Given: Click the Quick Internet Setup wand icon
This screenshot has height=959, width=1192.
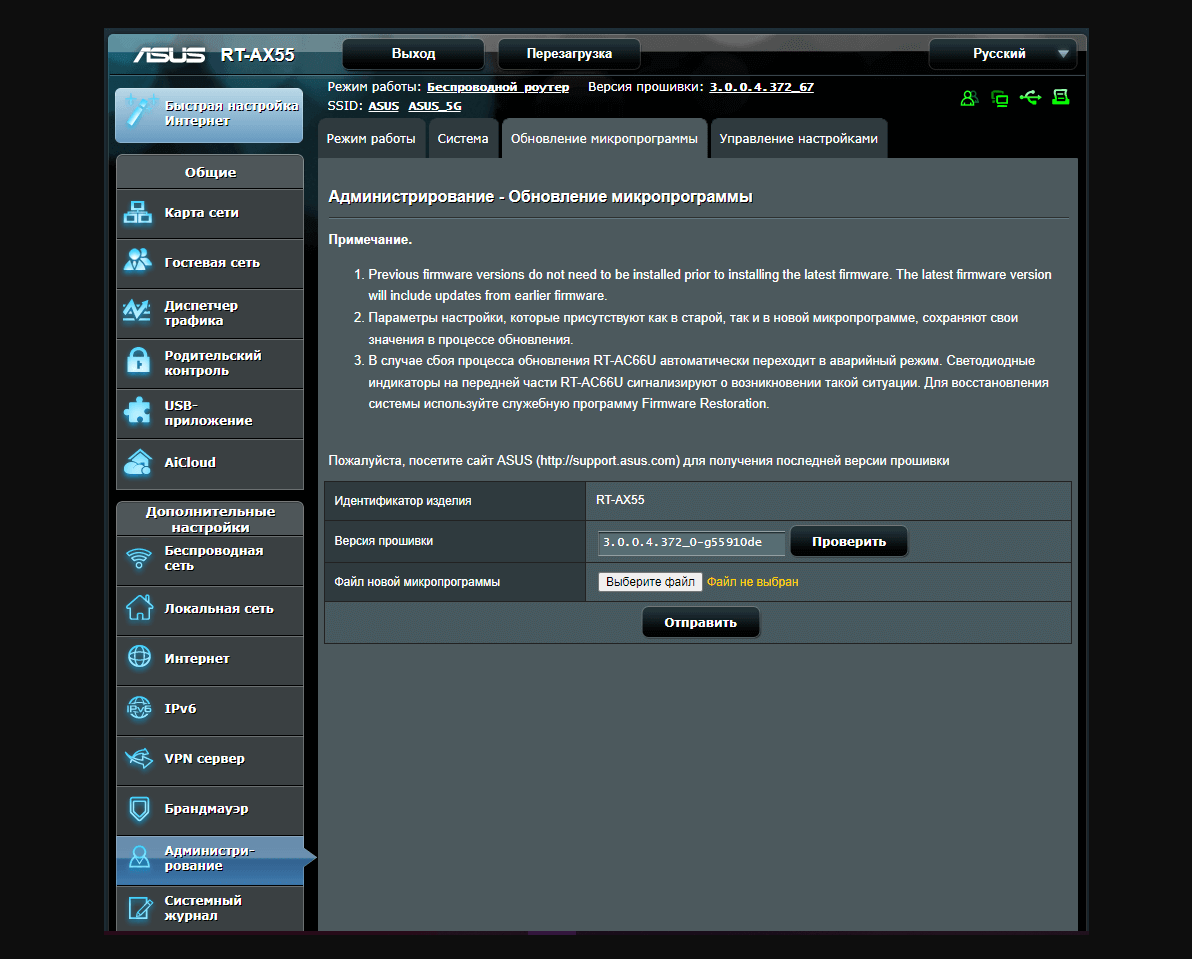Looking at the screenshot, I should point(140,111).
